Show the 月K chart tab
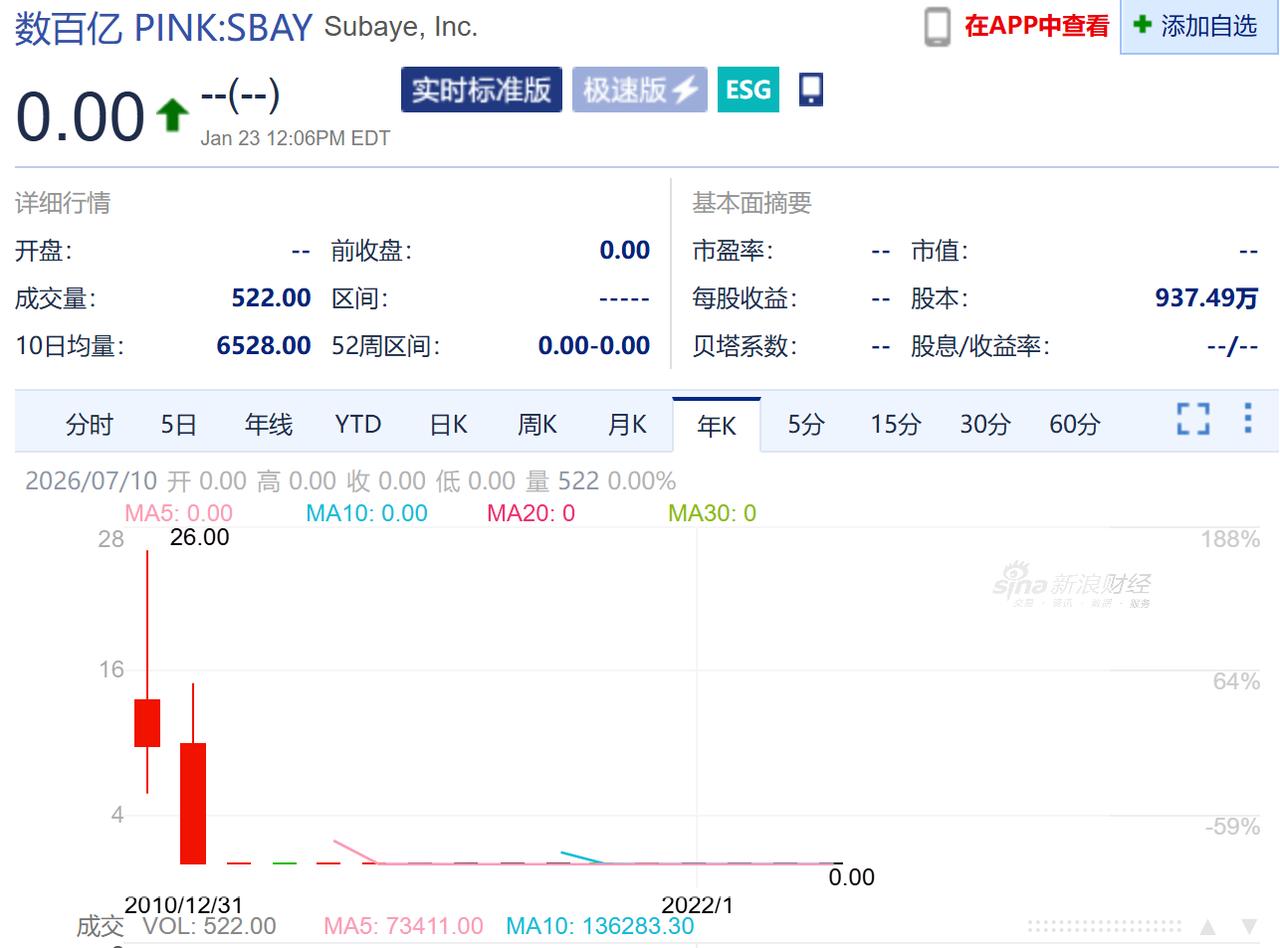1280x948 pixels. coord(627,424)
